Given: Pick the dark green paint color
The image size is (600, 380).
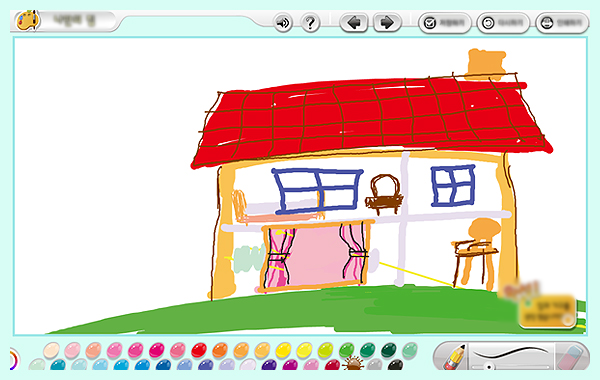Looking at the screenshot, I should coord(389,350).
